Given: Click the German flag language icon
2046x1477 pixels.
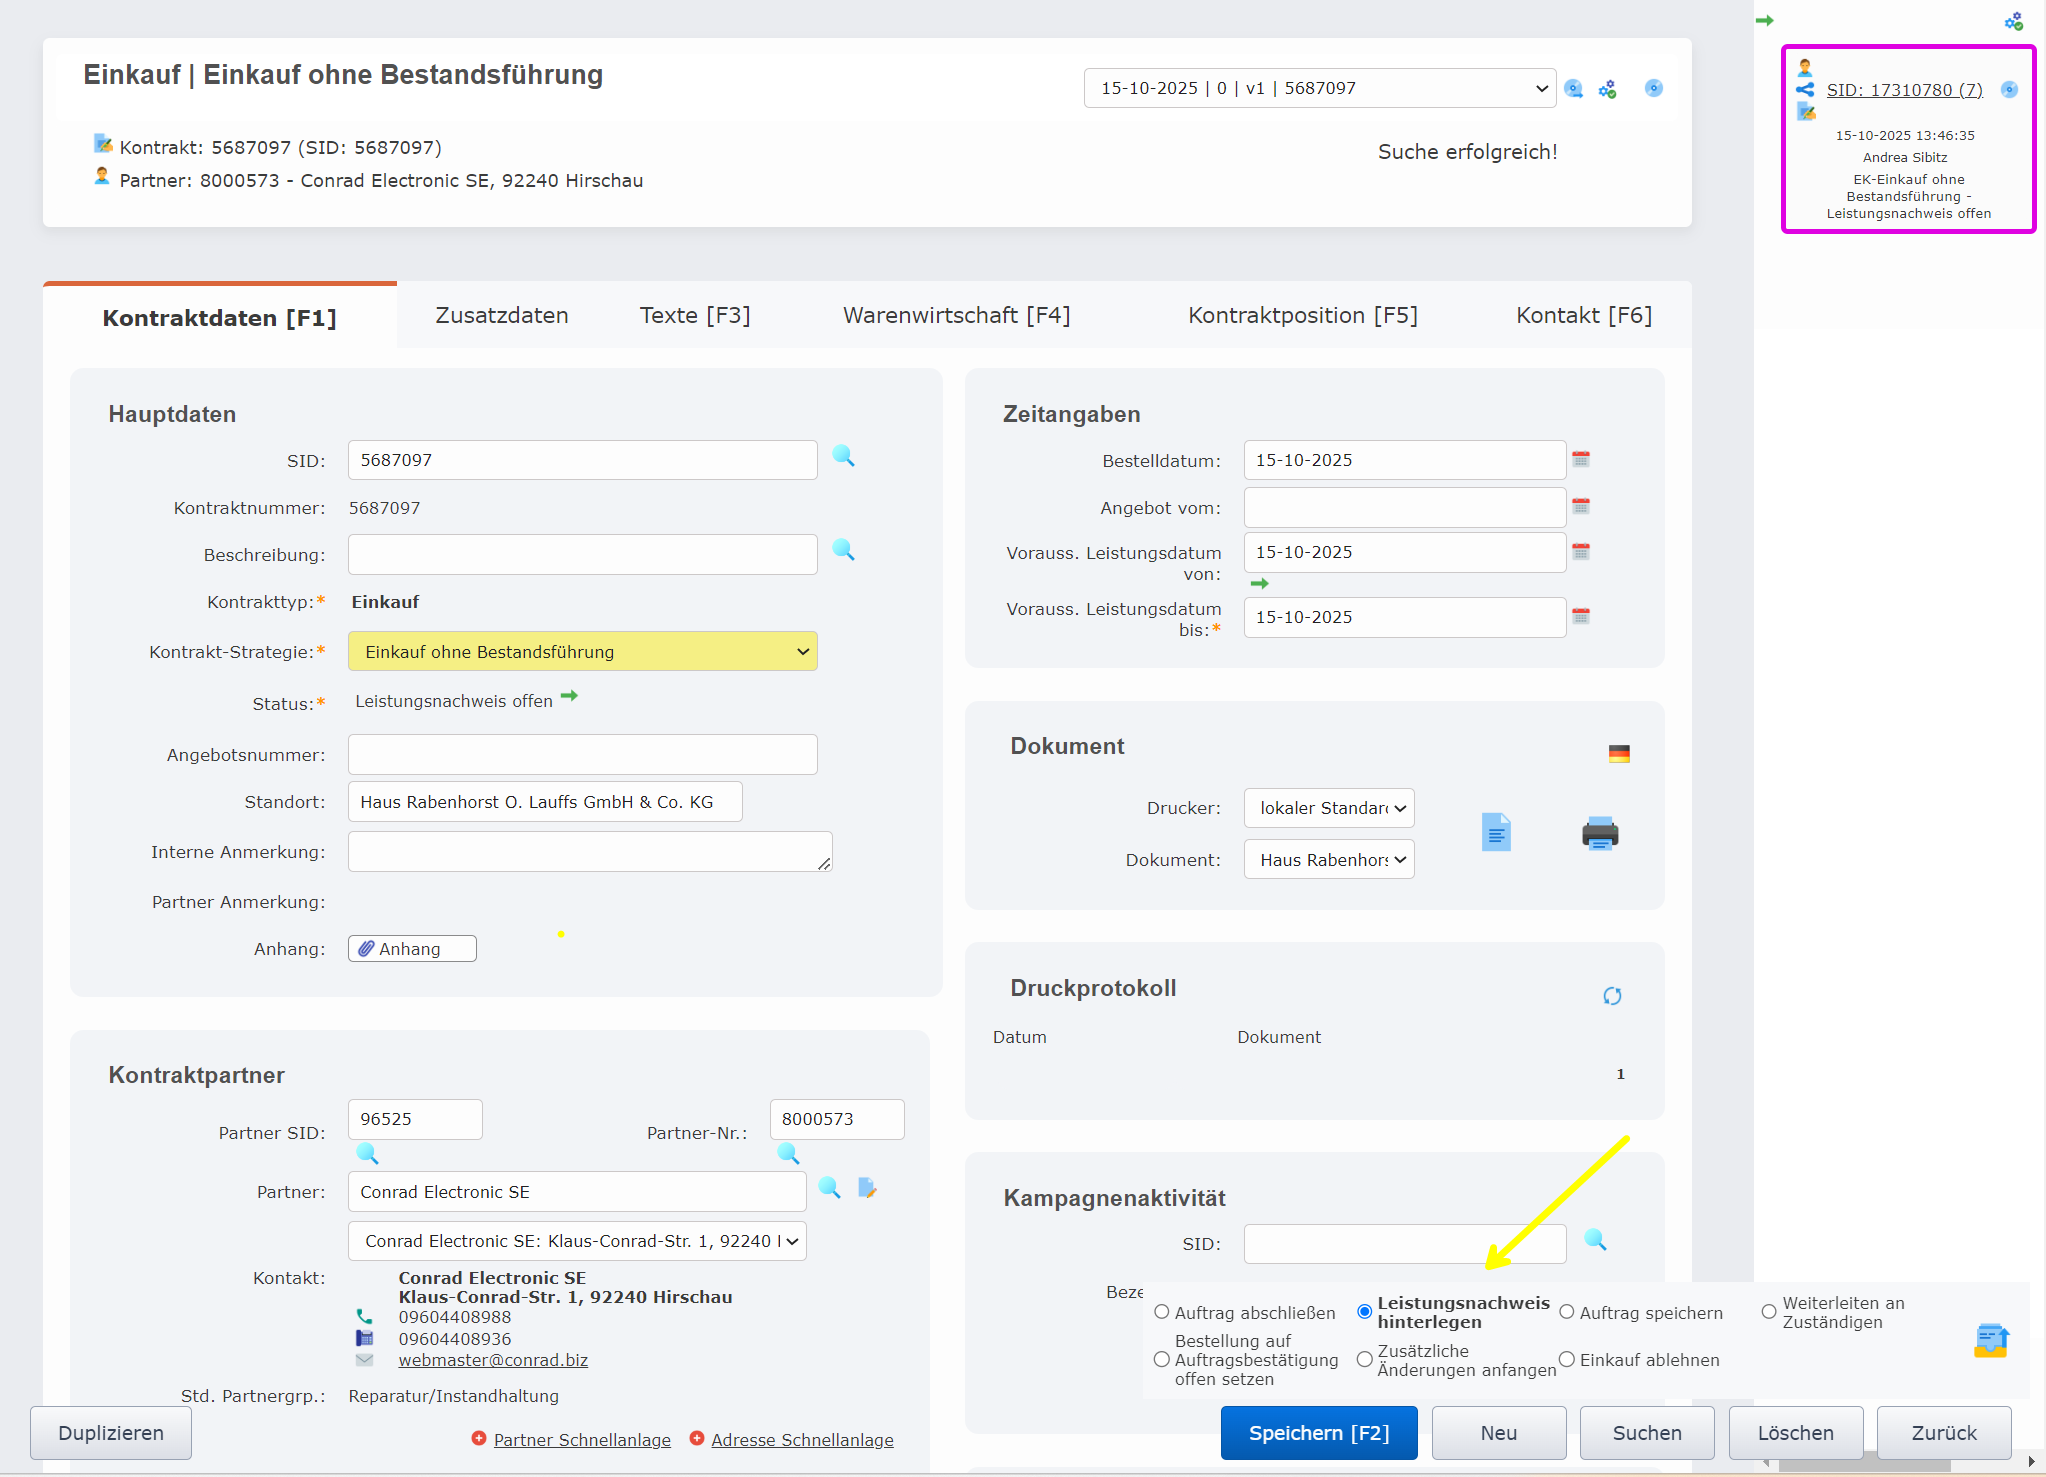Looking at the screenshot, I should click(1619, 754).
